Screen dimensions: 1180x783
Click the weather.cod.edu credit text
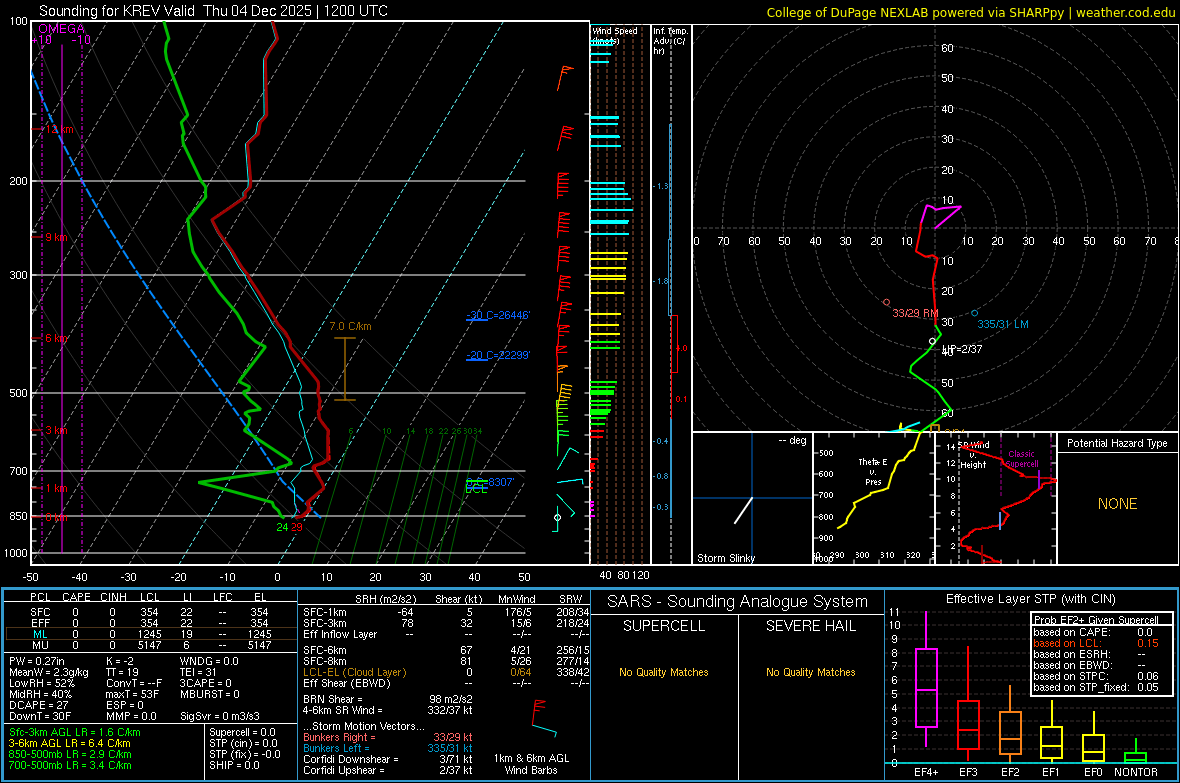pos(1125,12)
